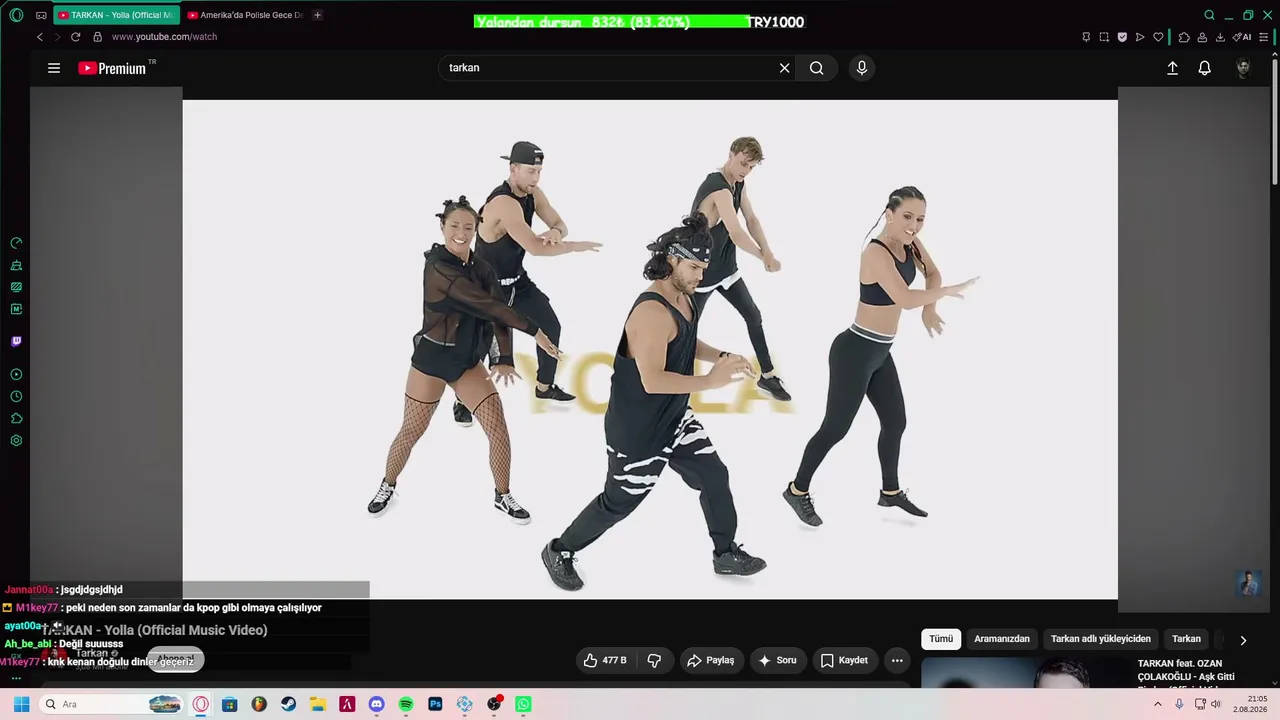This screenshot has width=1280, height=720.
Task: Open Spotify from the taskbar
Action: pos(406,704)
